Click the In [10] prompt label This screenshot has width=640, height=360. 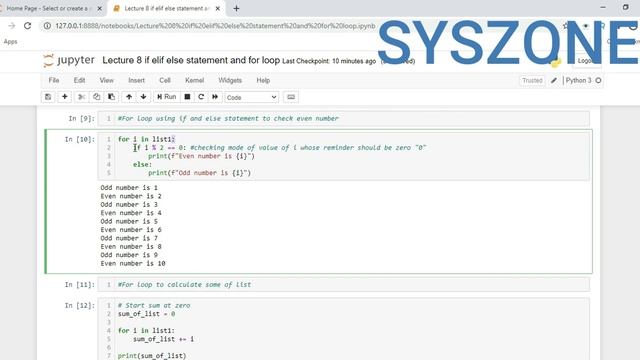click(x=80, y=140)
